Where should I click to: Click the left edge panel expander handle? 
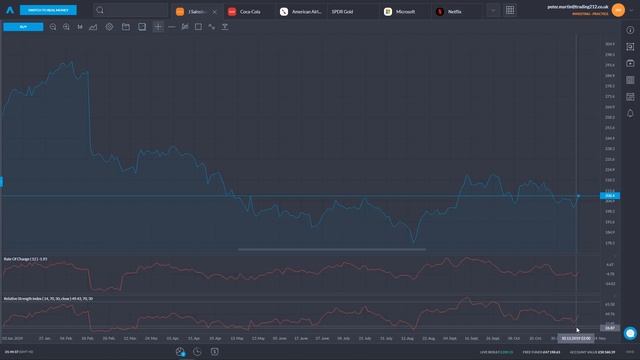(1, 182)
